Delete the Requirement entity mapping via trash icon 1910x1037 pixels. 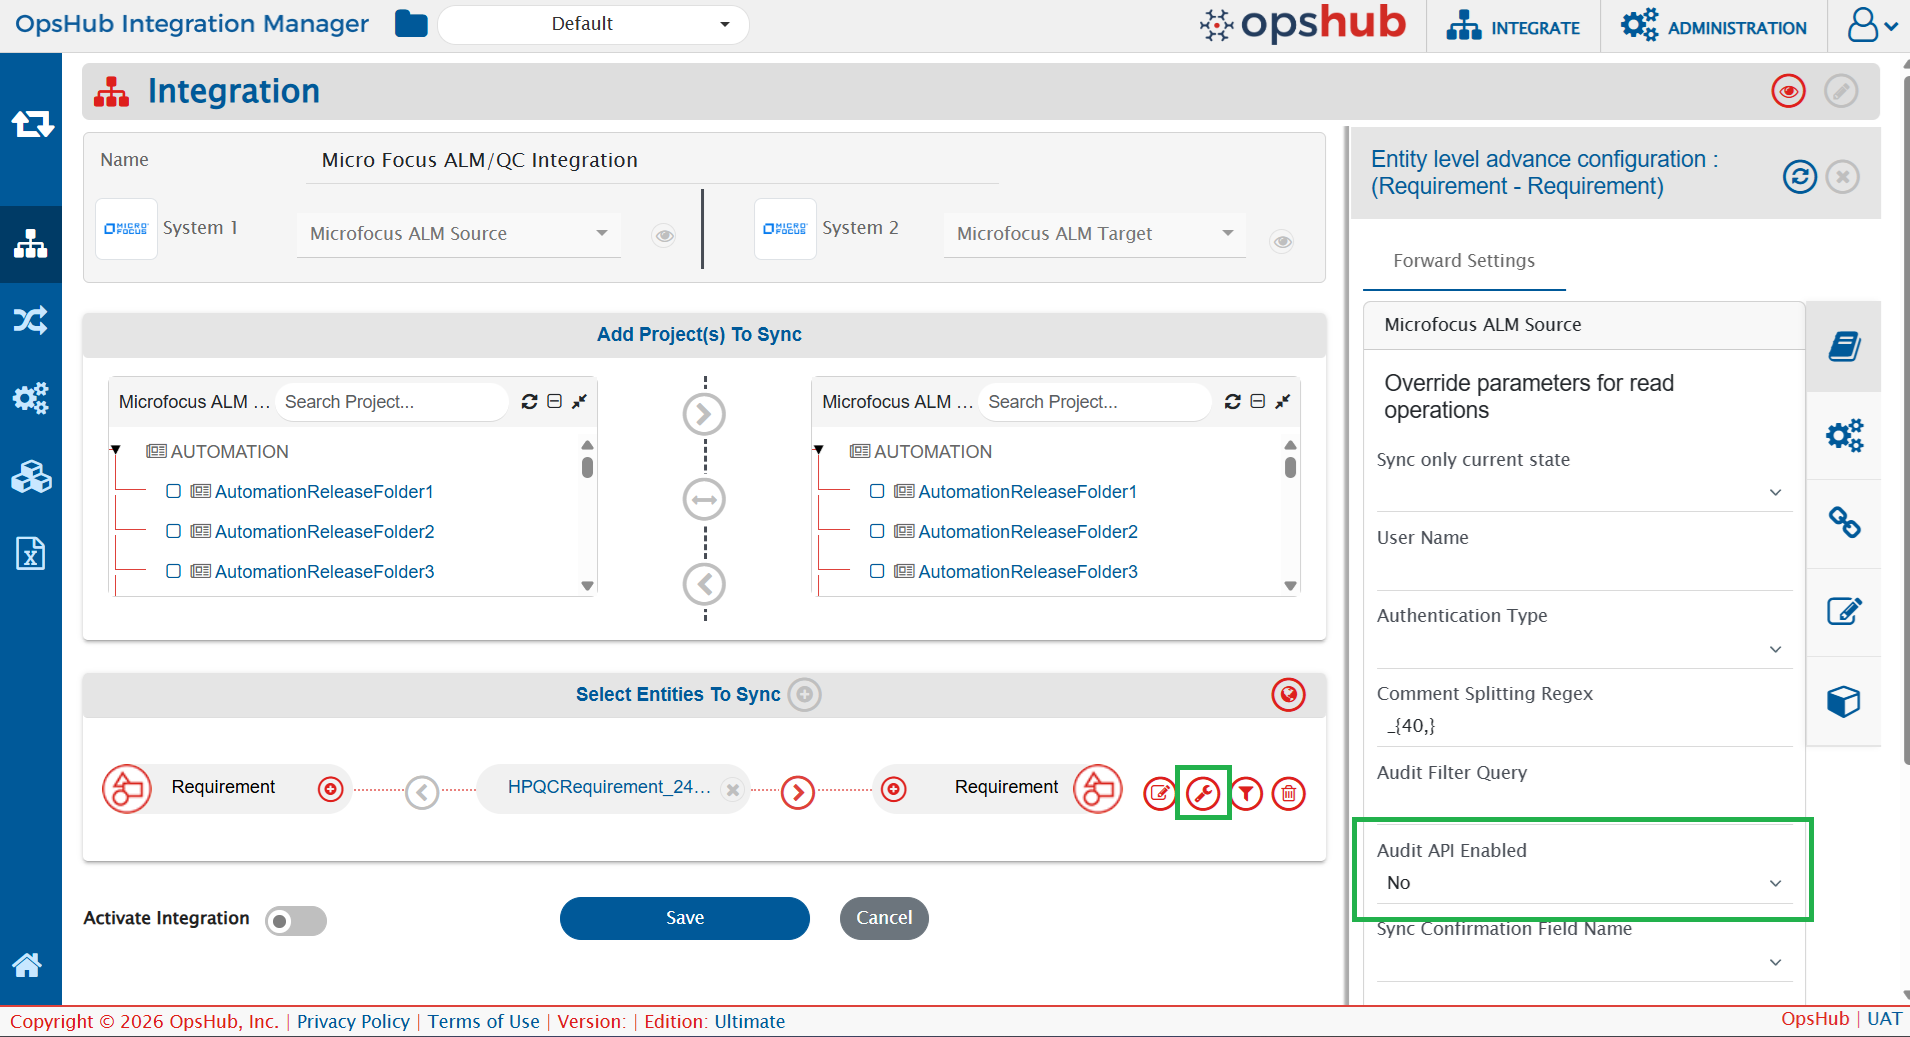pos(1289,794)
